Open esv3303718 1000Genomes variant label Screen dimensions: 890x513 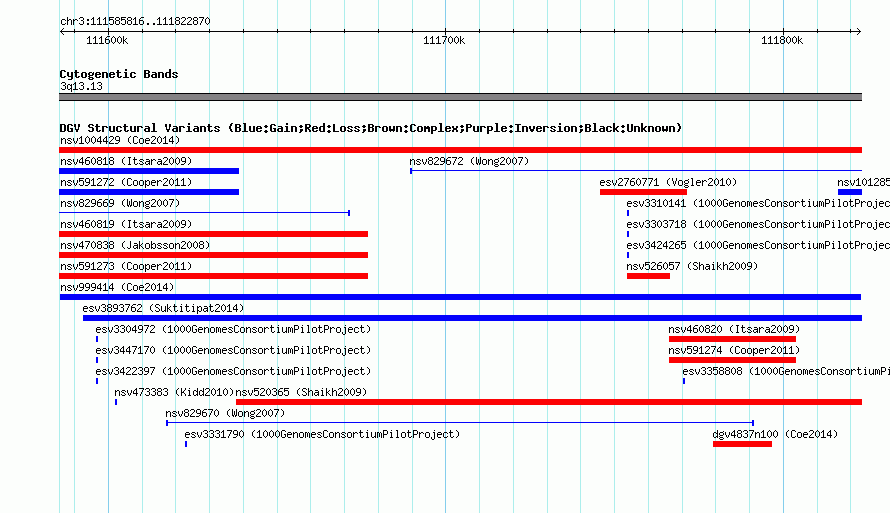tap(758, 224)
